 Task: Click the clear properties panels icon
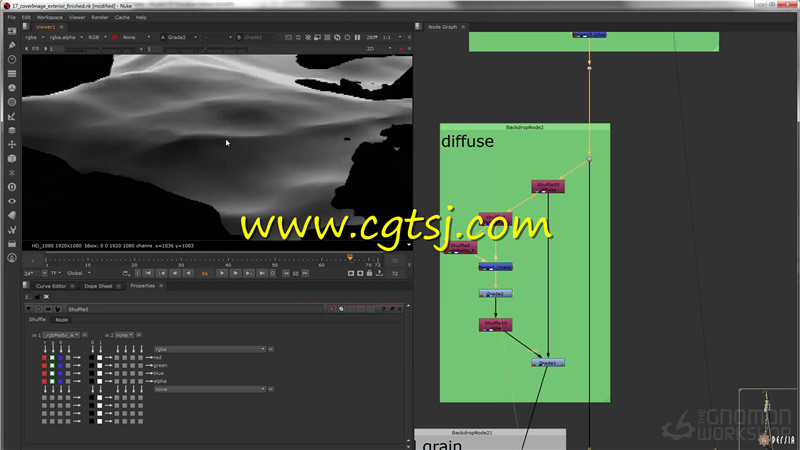click(x=46, y=297)
